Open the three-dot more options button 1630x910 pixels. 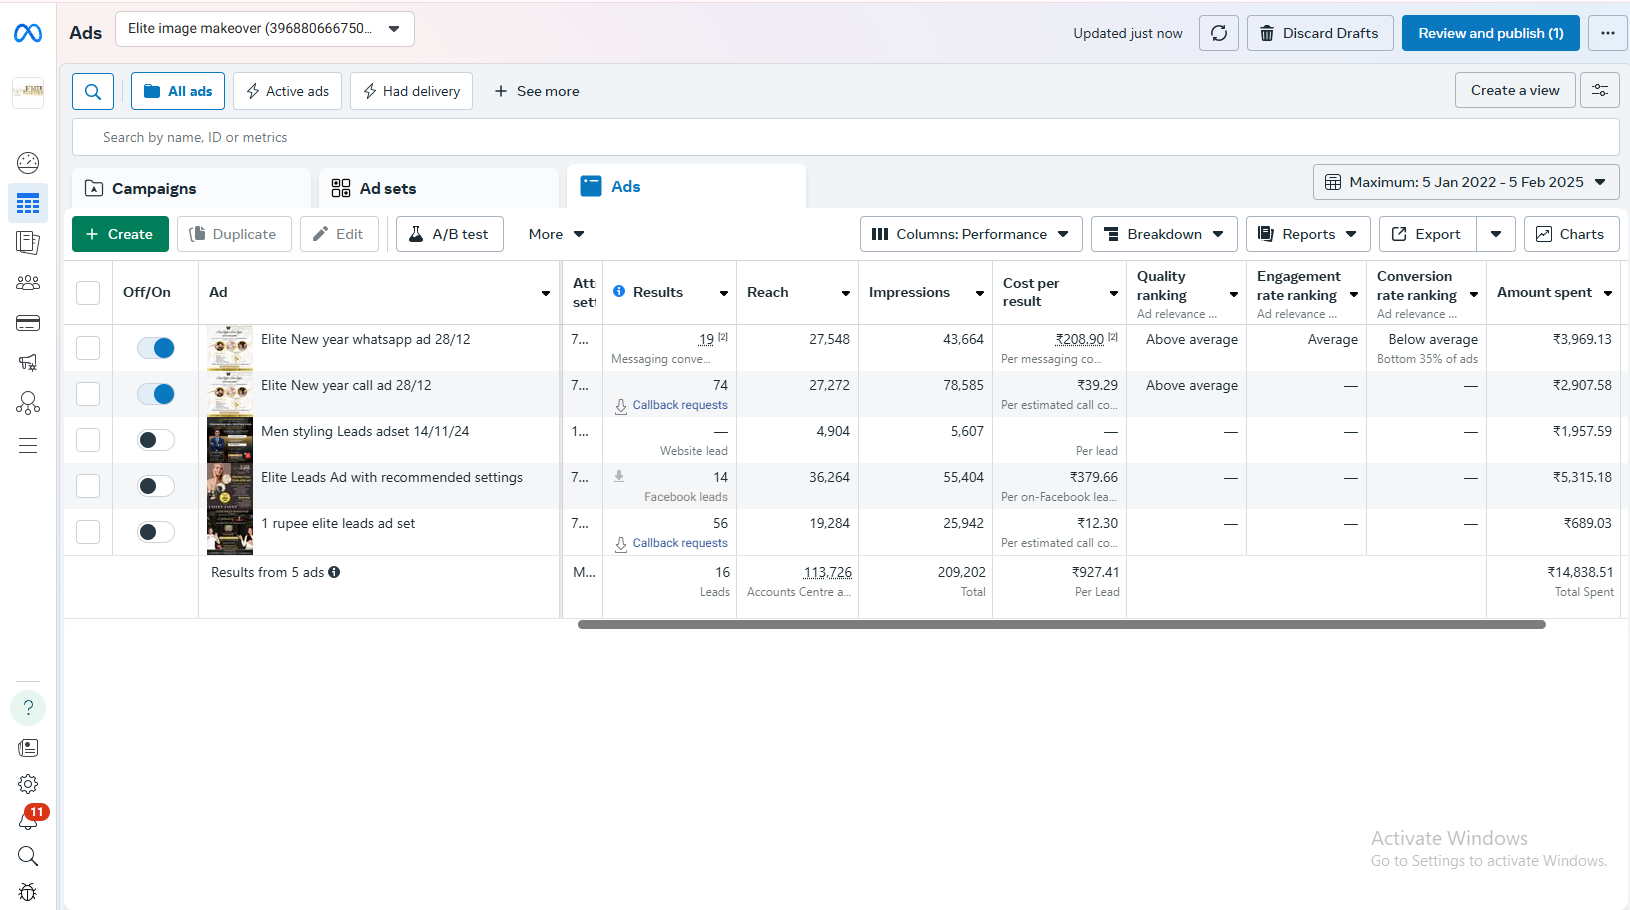tap(1608, 33)
